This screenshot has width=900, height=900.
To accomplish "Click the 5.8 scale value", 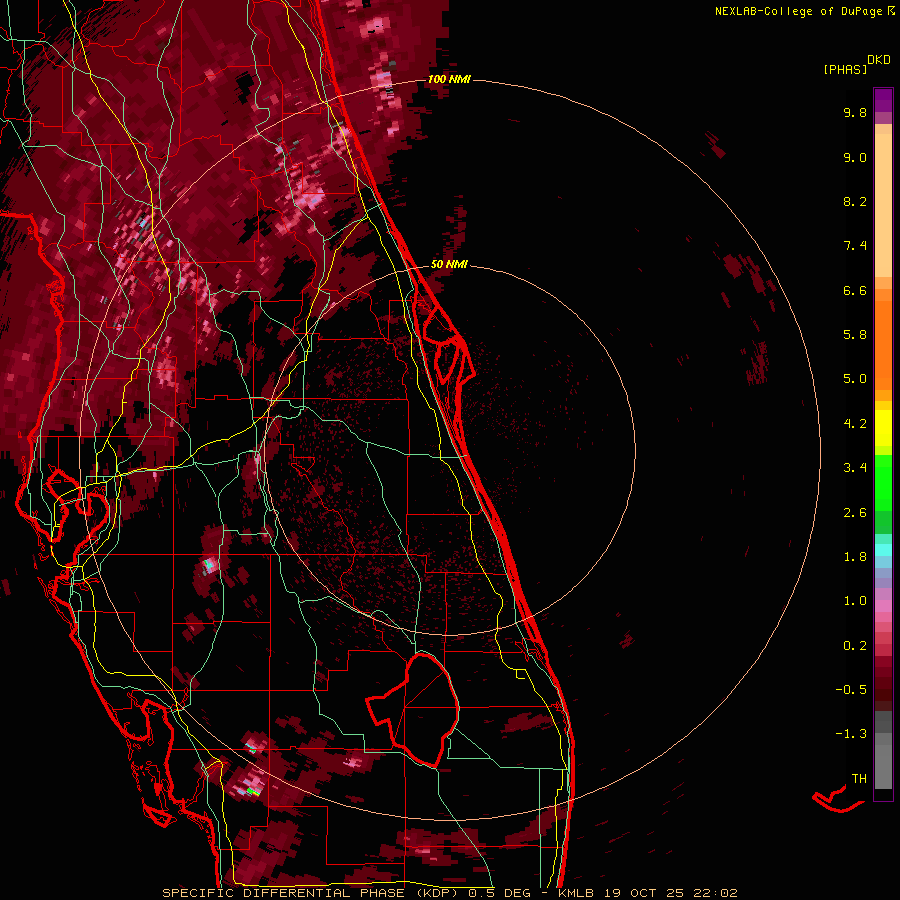I will tap(855, 335).
